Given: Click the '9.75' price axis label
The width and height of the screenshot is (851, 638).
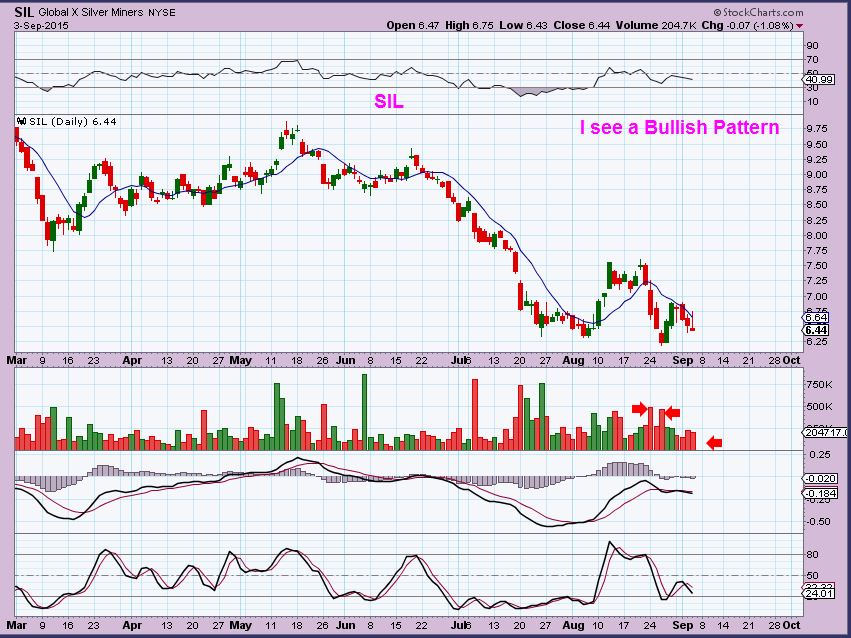Looking at the screenshot, I should [x=817, y=129].
